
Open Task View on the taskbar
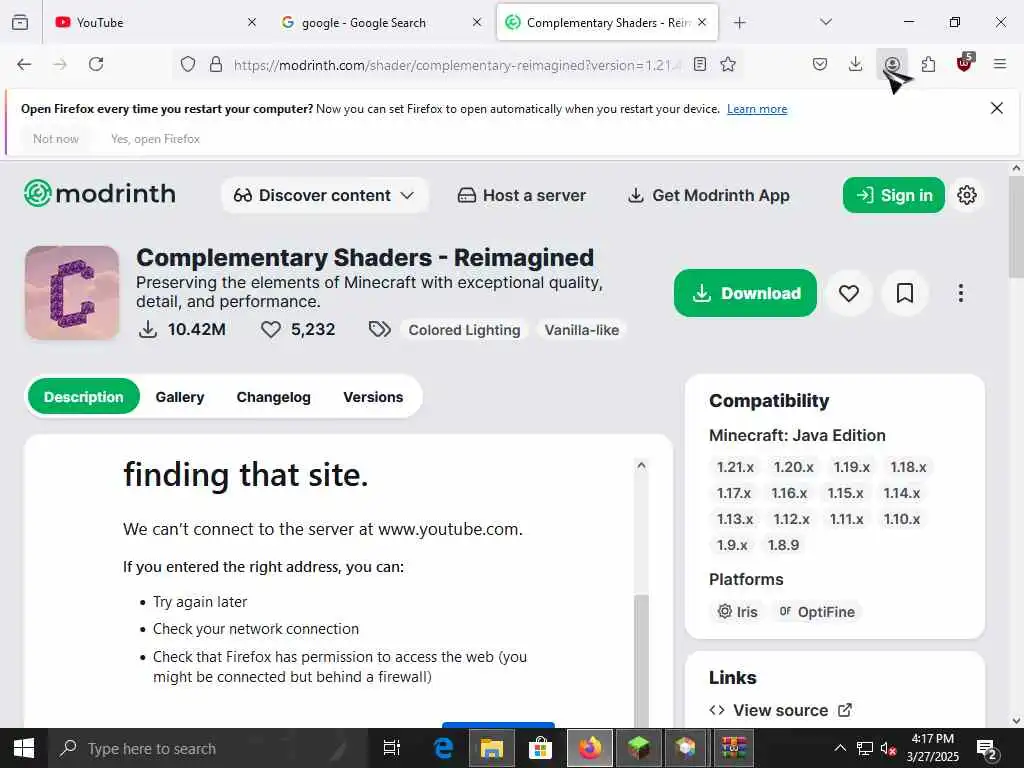coord(391,748)
